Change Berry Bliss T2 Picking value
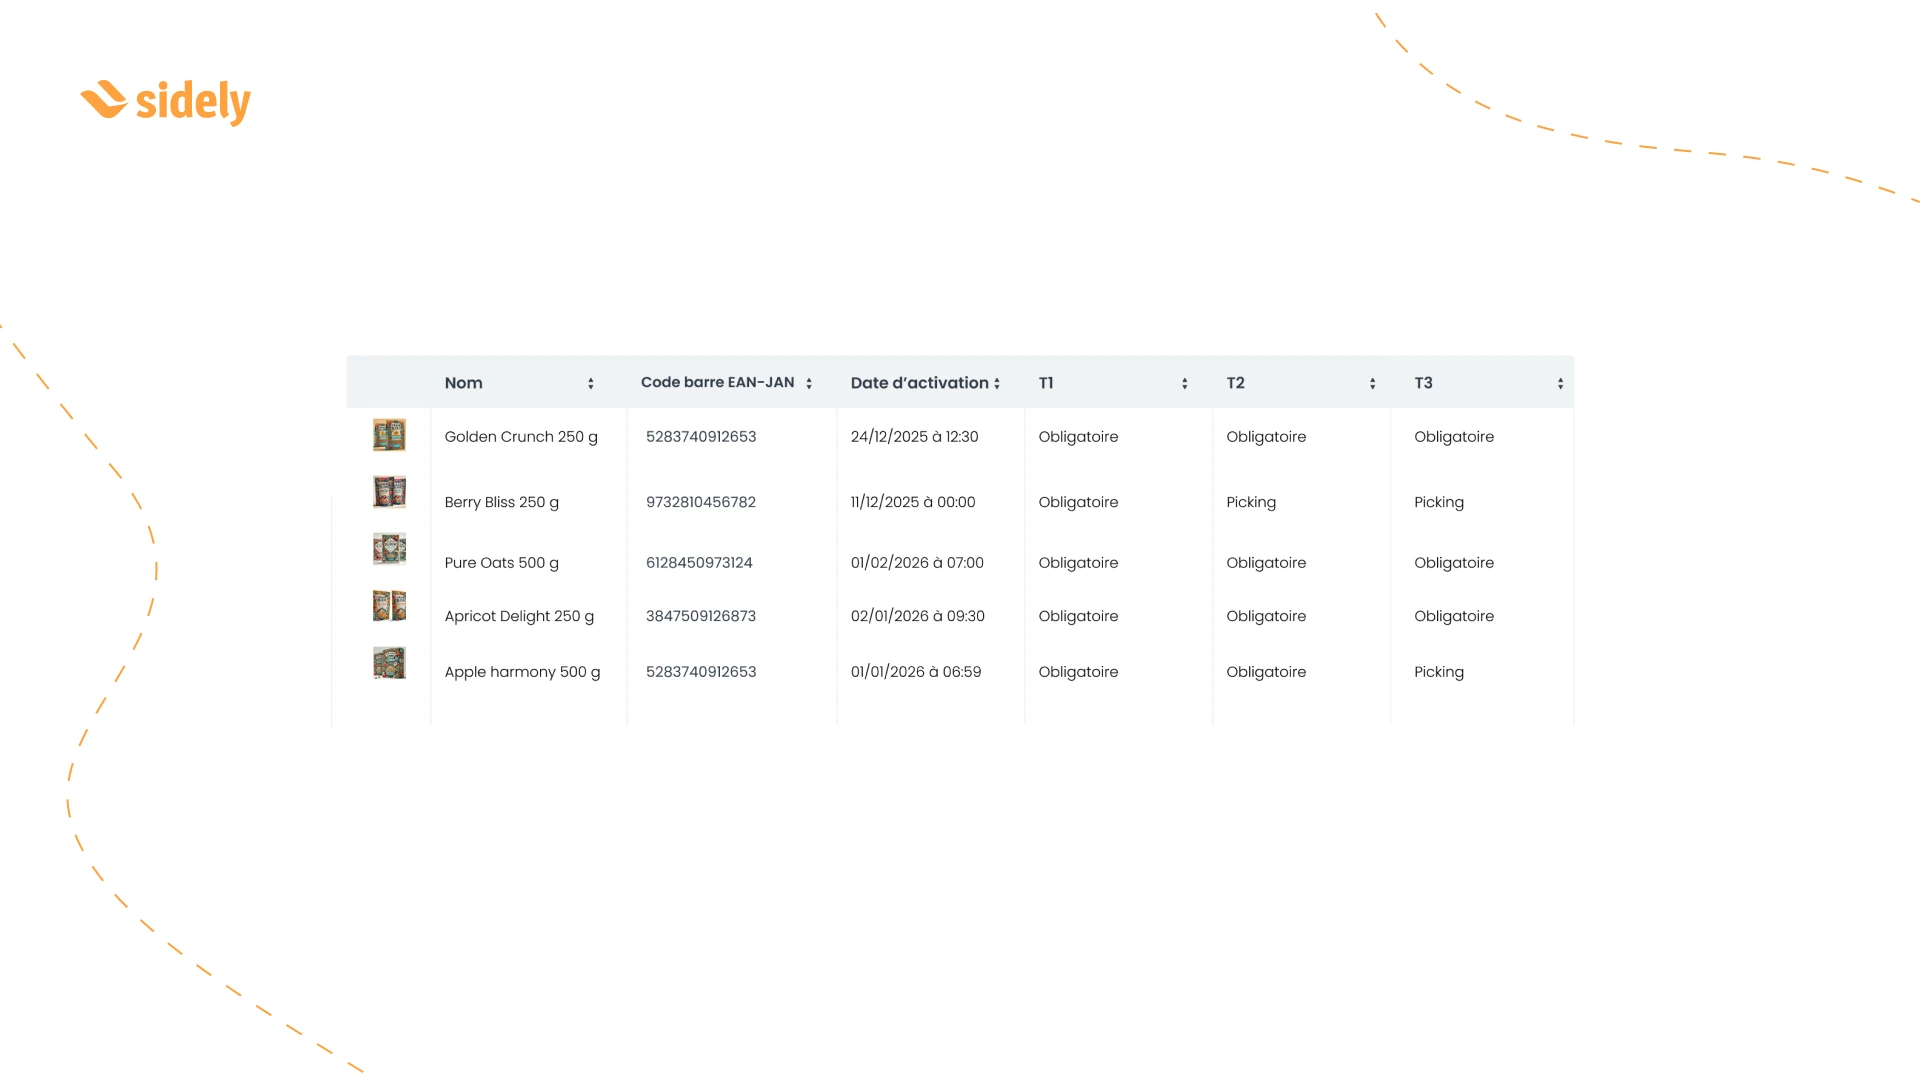Screen dimensions: 1920x1080 pos(1251,502)
